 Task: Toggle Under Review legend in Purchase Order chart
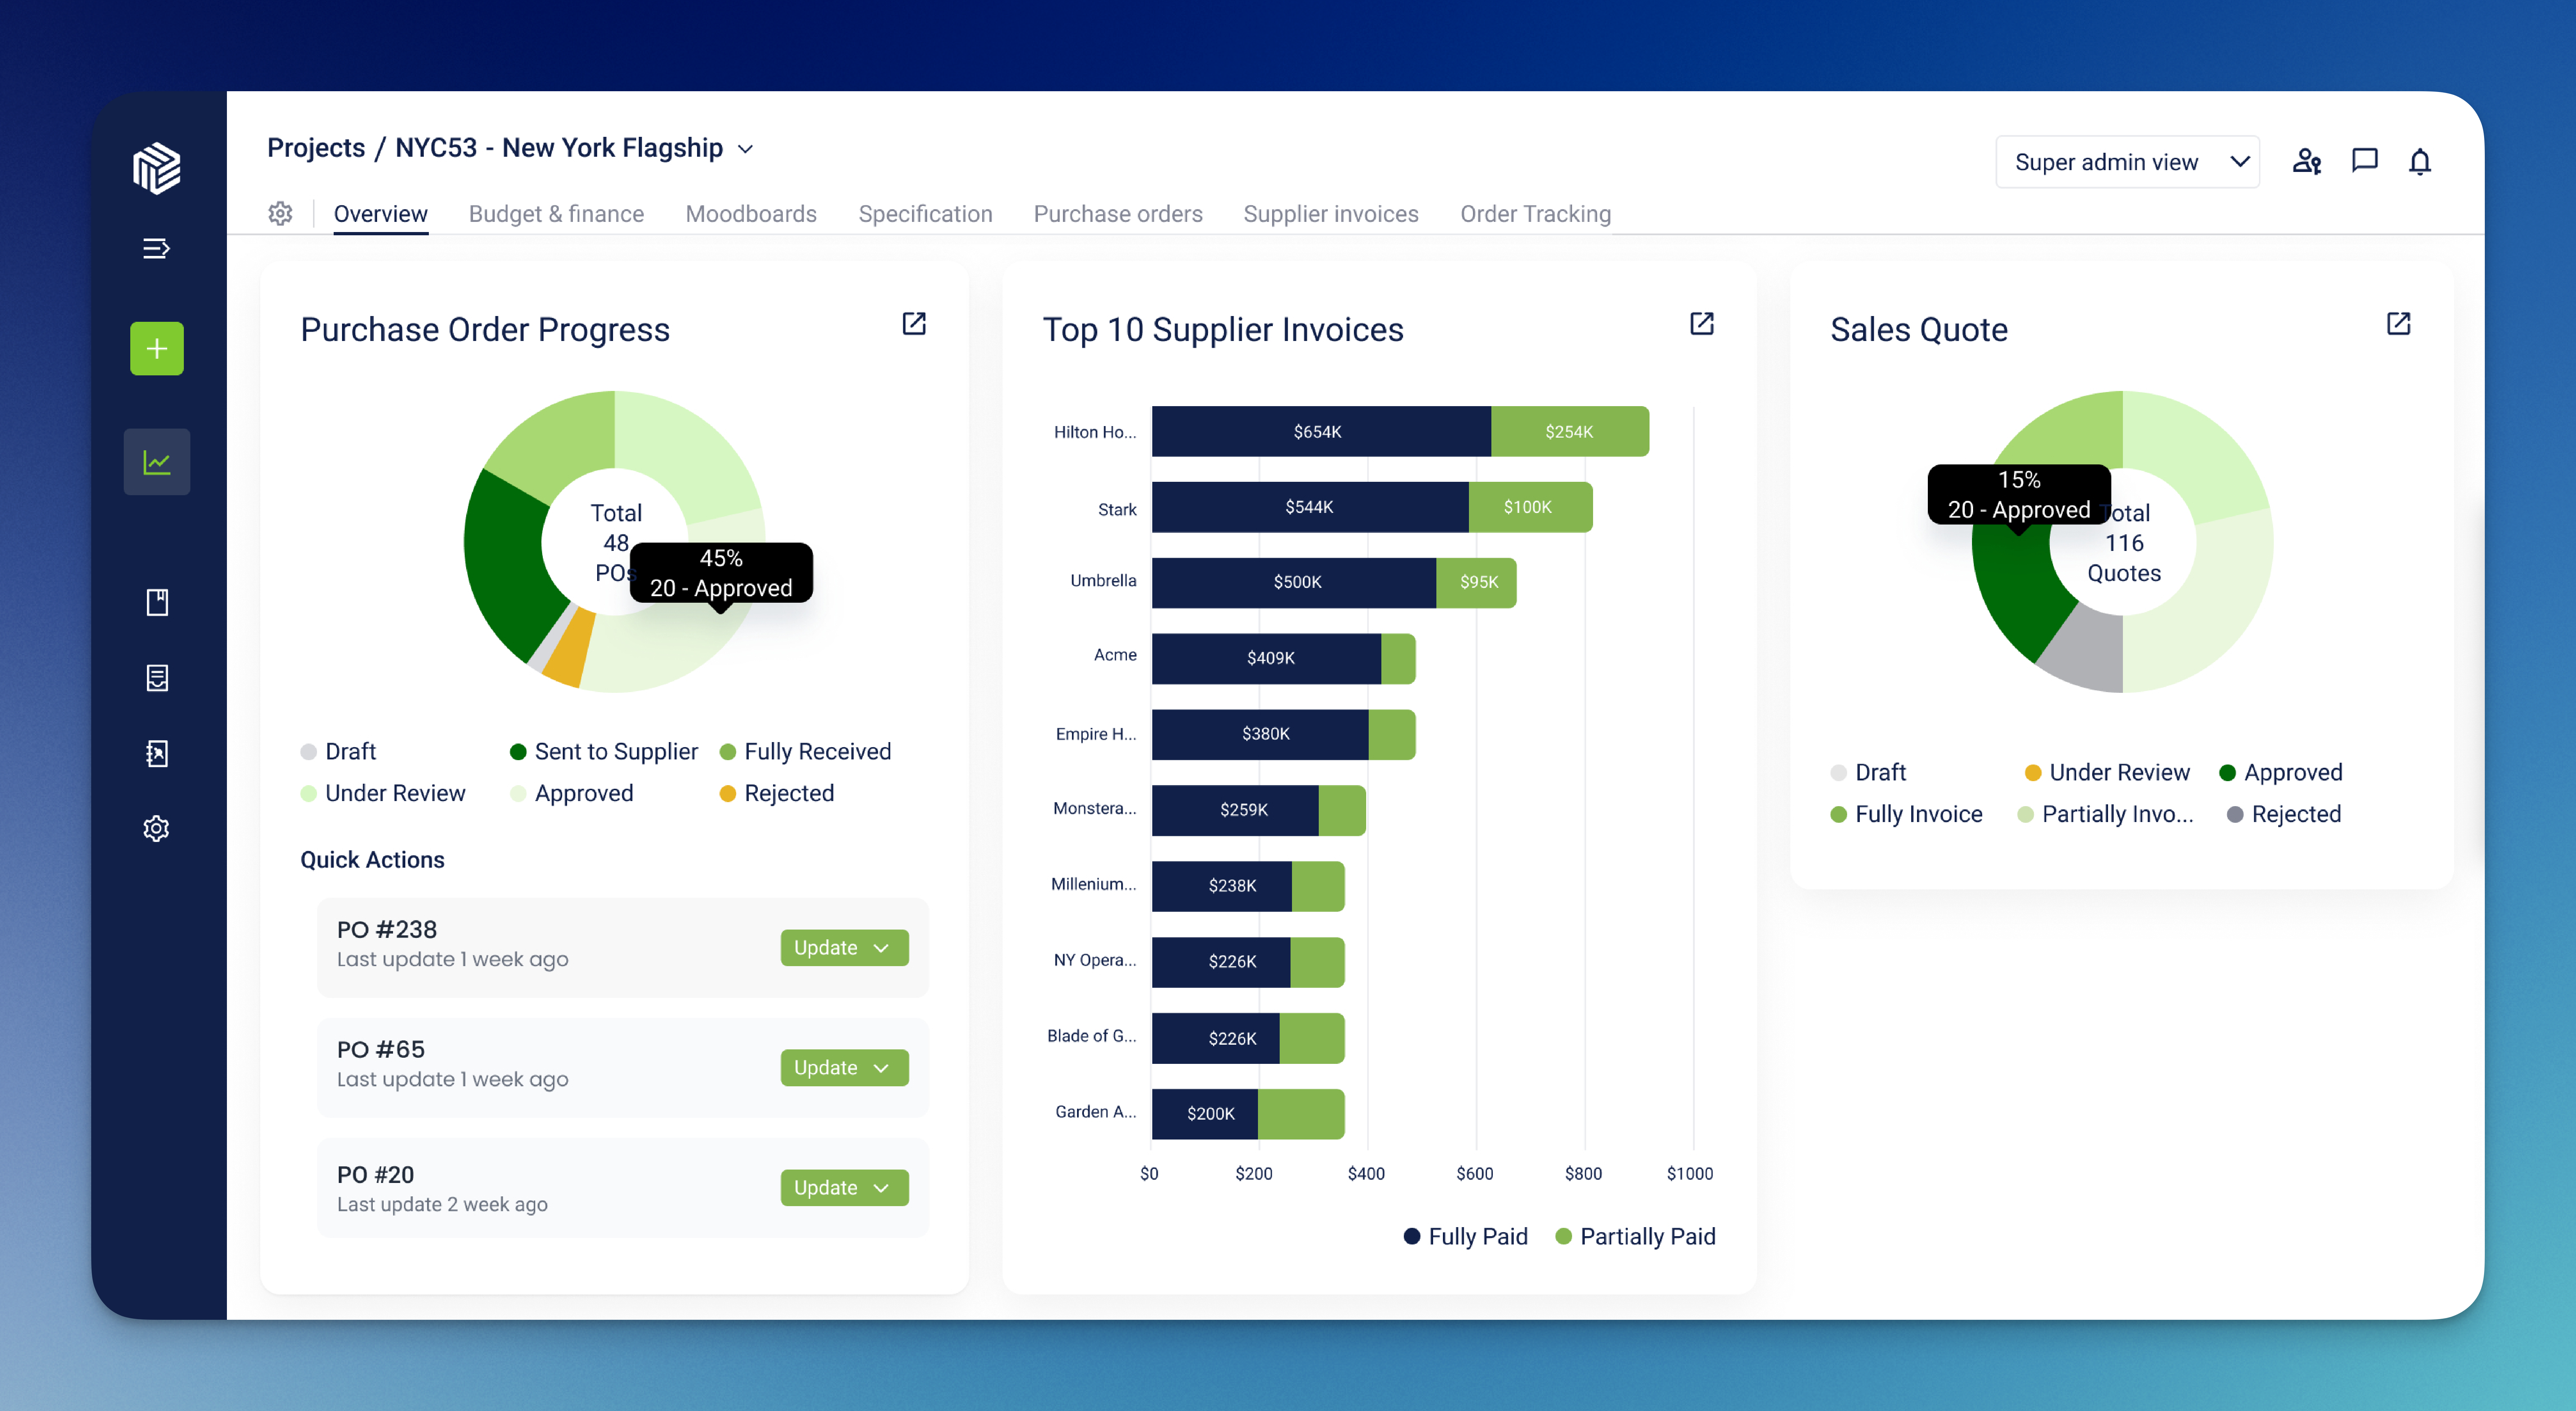pyautogui.click(x=383, y=793)
